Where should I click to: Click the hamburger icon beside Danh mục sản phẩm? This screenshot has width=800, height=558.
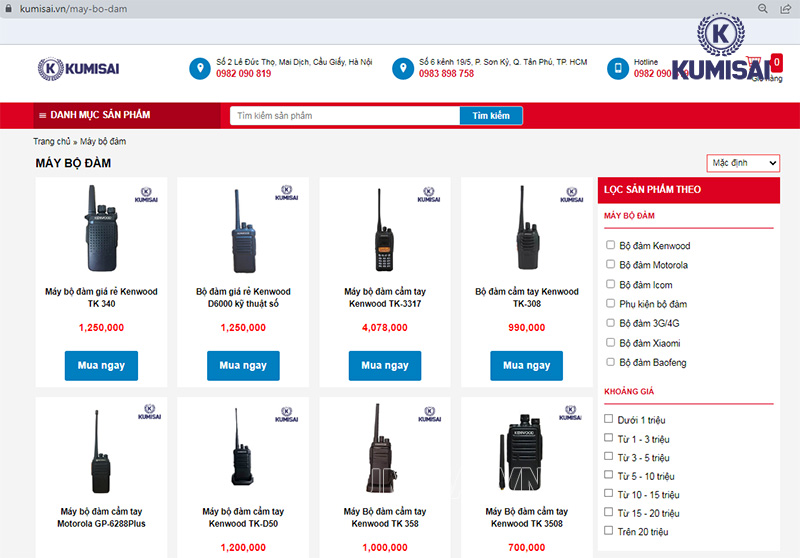pyautogui.click(x=42, y=115)
